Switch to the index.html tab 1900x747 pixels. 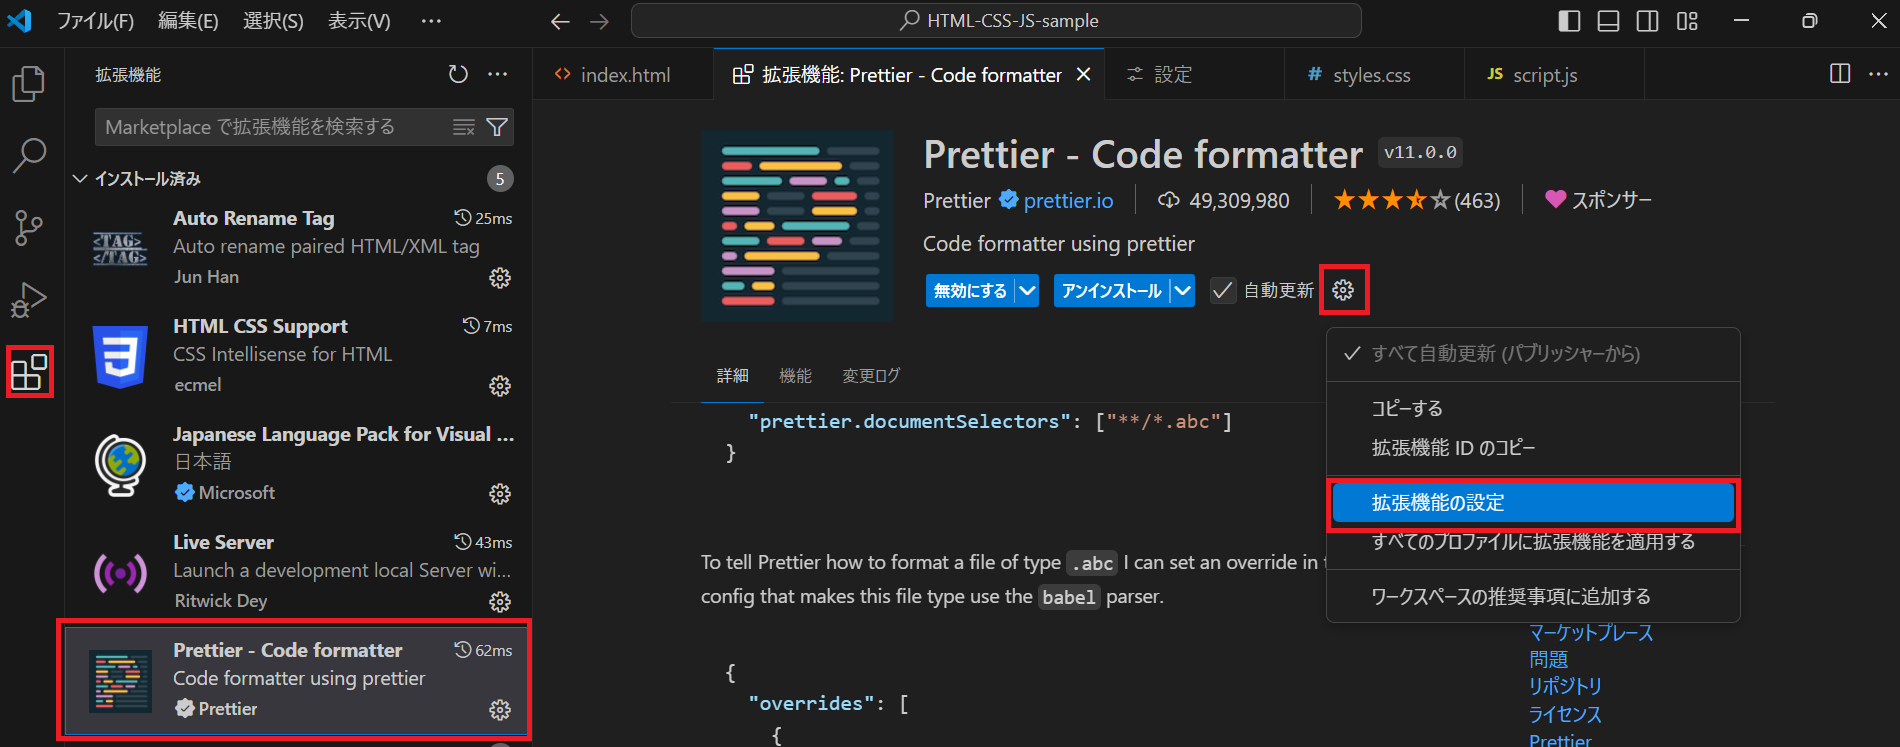[x=624, y=75]
